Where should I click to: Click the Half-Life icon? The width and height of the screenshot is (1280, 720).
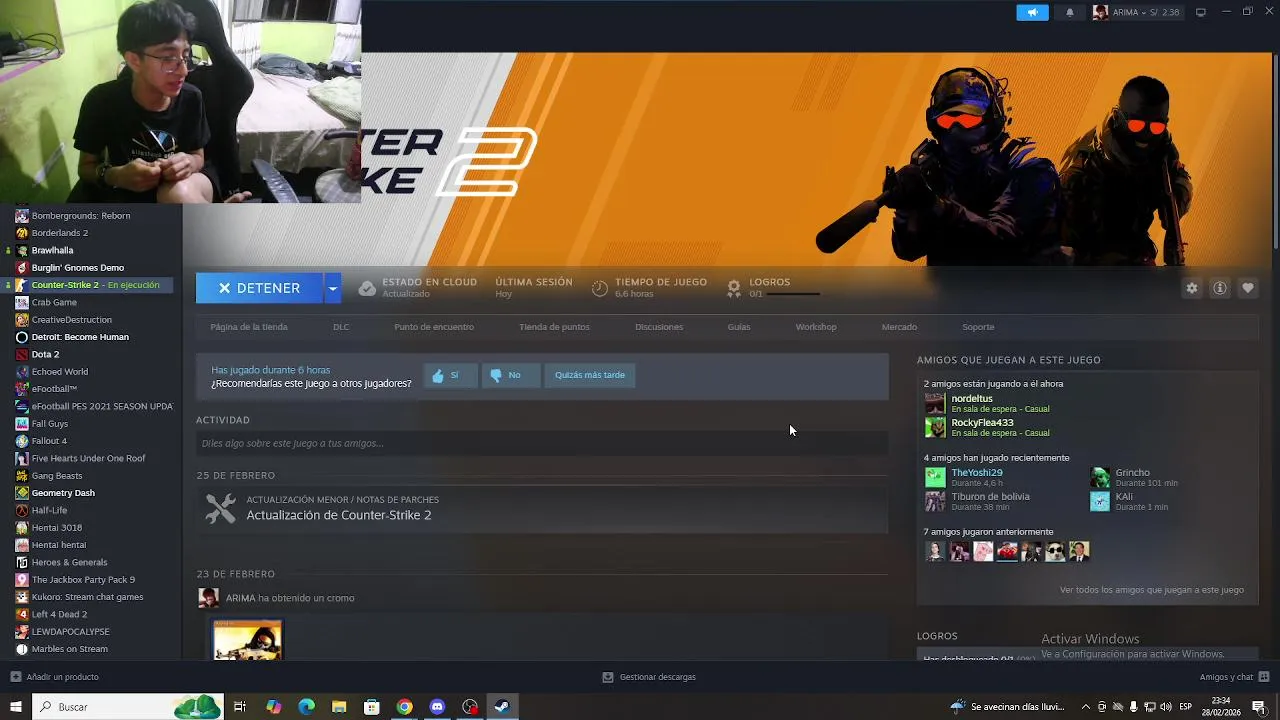22,510
